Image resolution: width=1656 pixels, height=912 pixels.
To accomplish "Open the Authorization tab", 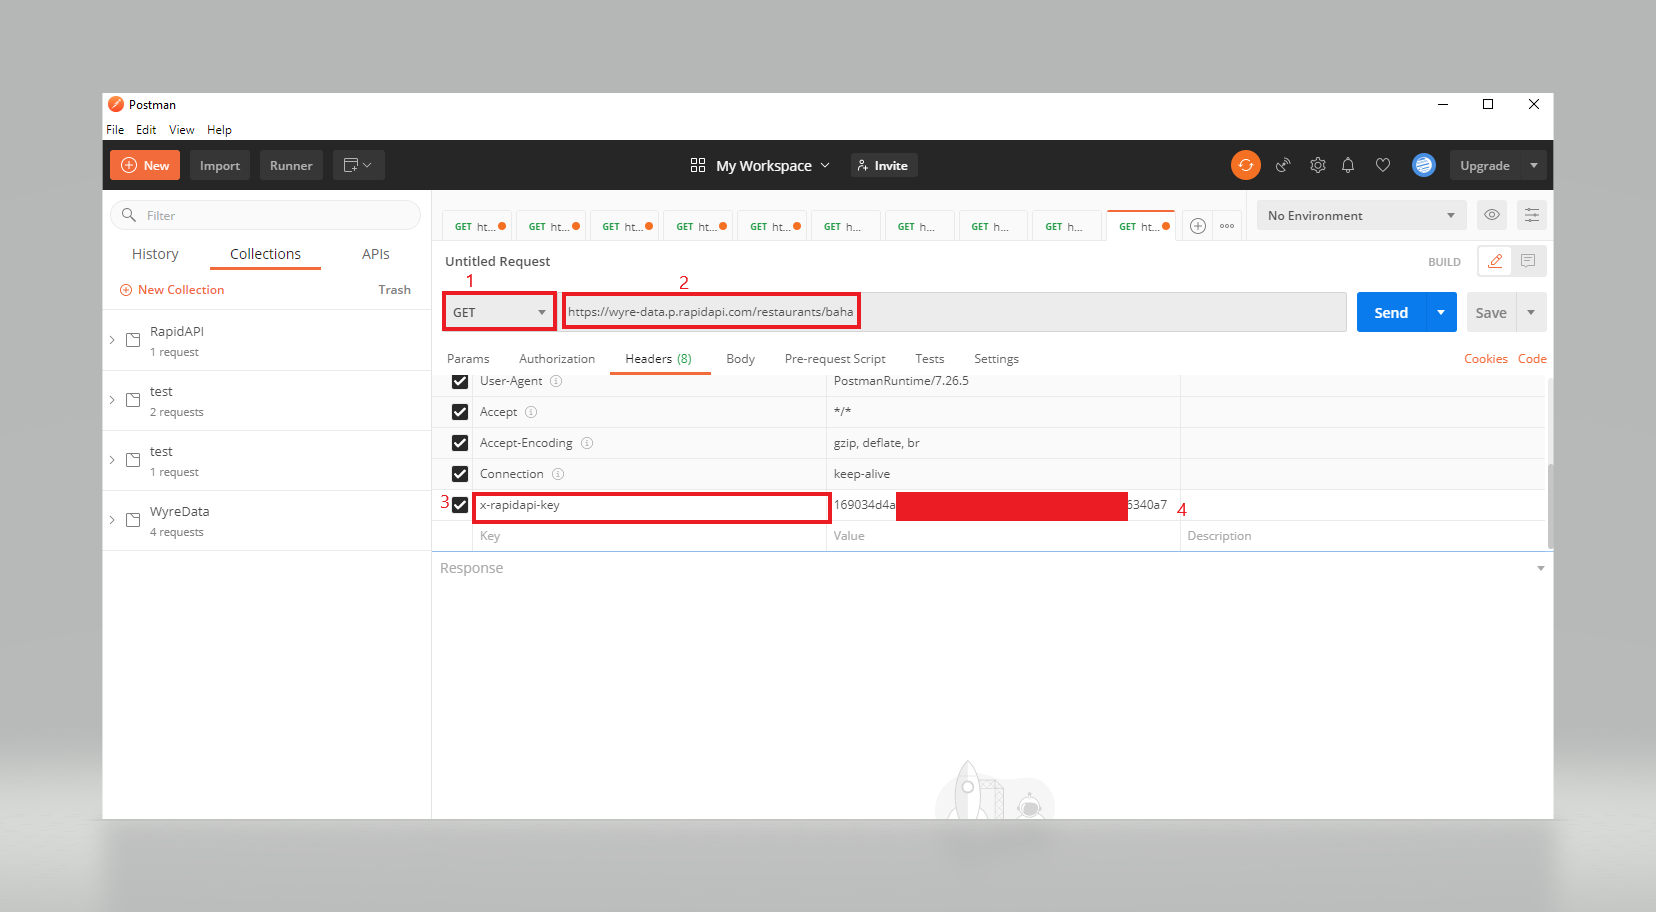I will point(557,359).
